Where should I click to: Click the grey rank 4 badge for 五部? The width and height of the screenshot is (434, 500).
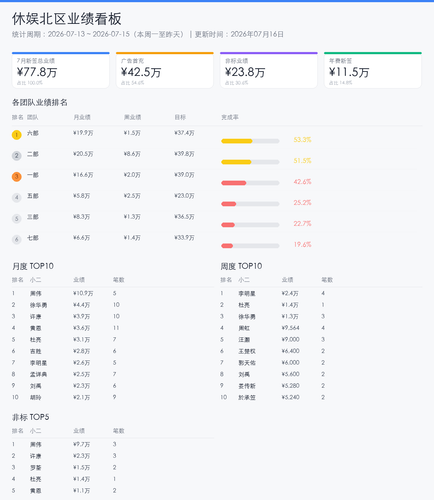(17, 198)
